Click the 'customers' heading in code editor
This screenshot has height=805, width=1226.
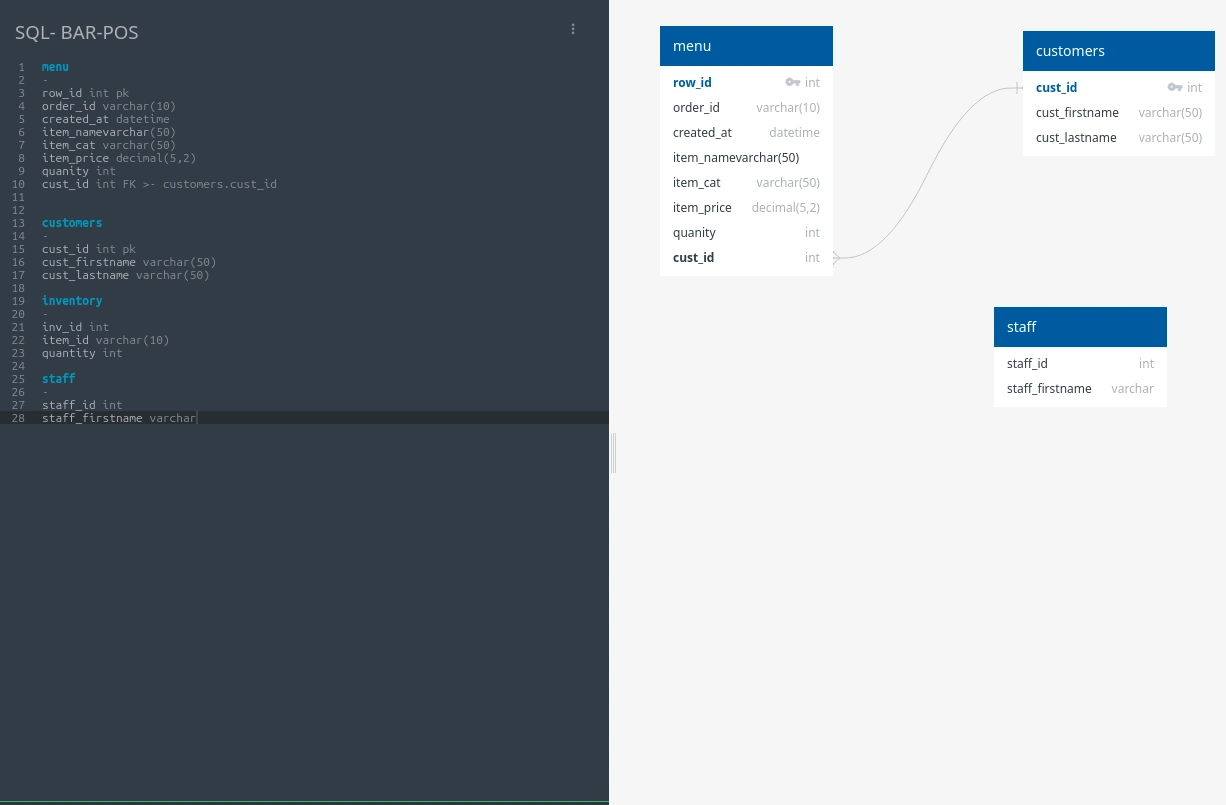click(x=72, y=223)
